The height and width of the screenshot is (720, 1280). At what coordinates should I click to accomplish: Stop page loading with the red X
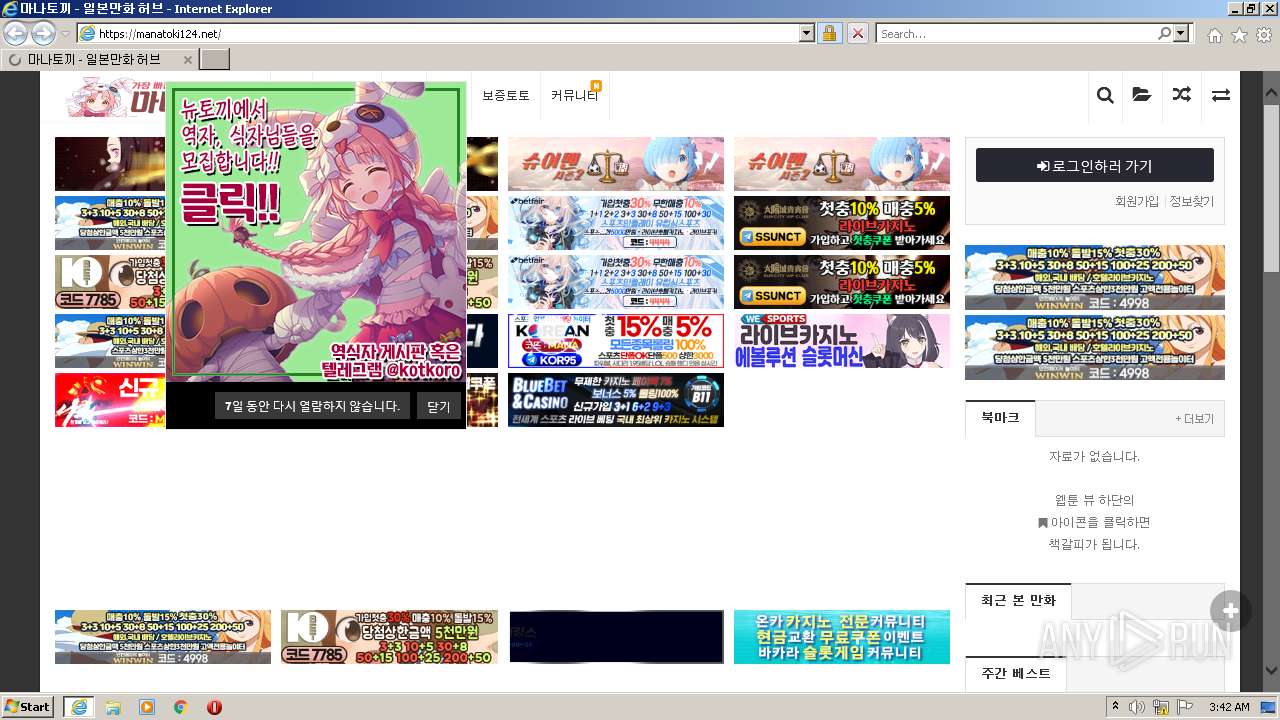coord(857,33)
